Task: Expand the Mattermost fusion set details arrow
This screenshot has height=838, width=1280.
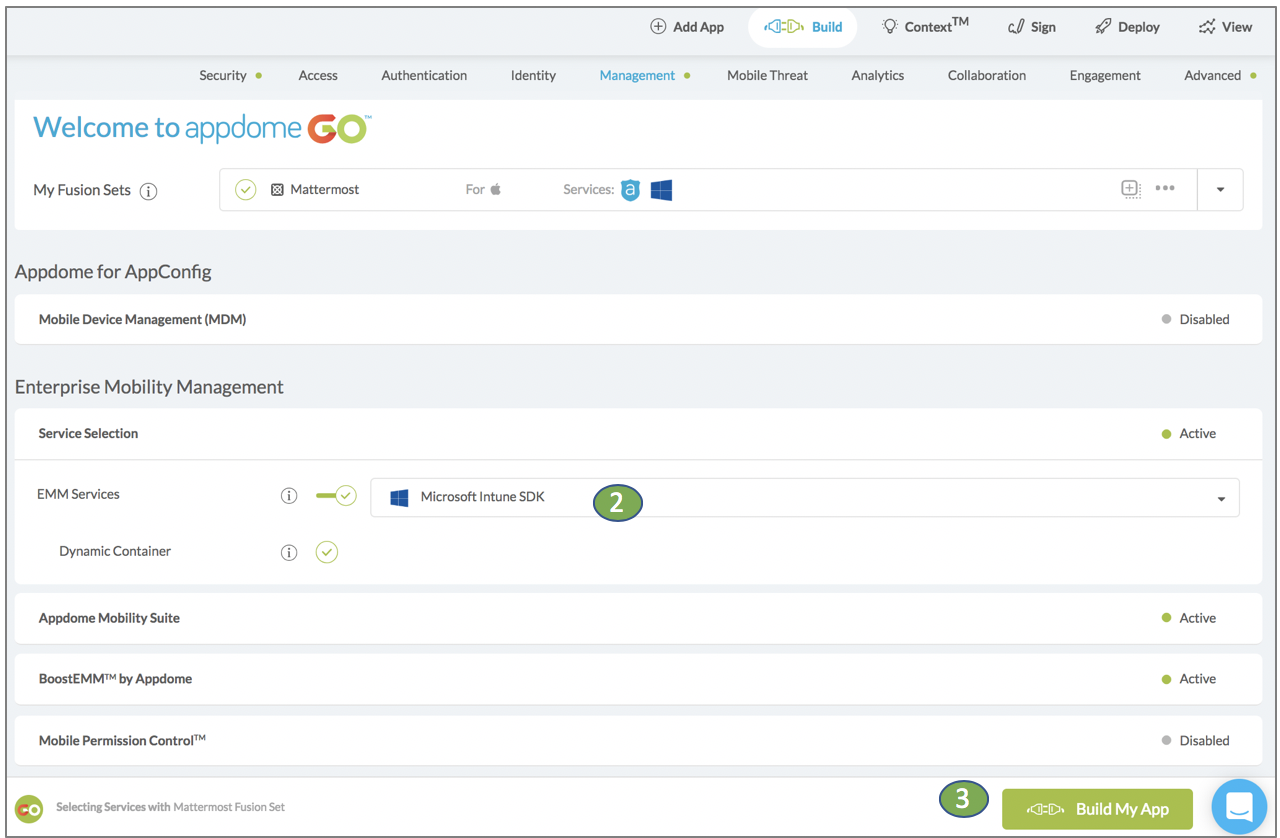Action: point(1220,189)
